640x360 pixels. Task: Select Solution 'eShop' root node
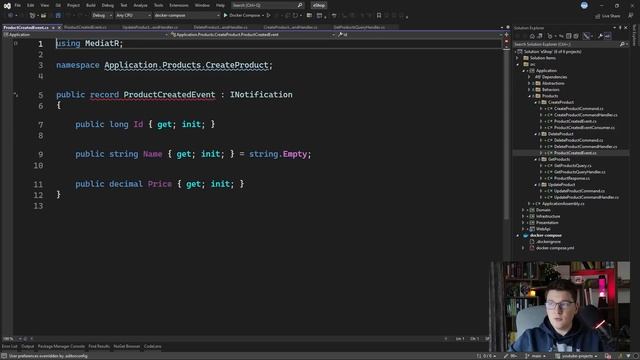(x=553, y=52)
